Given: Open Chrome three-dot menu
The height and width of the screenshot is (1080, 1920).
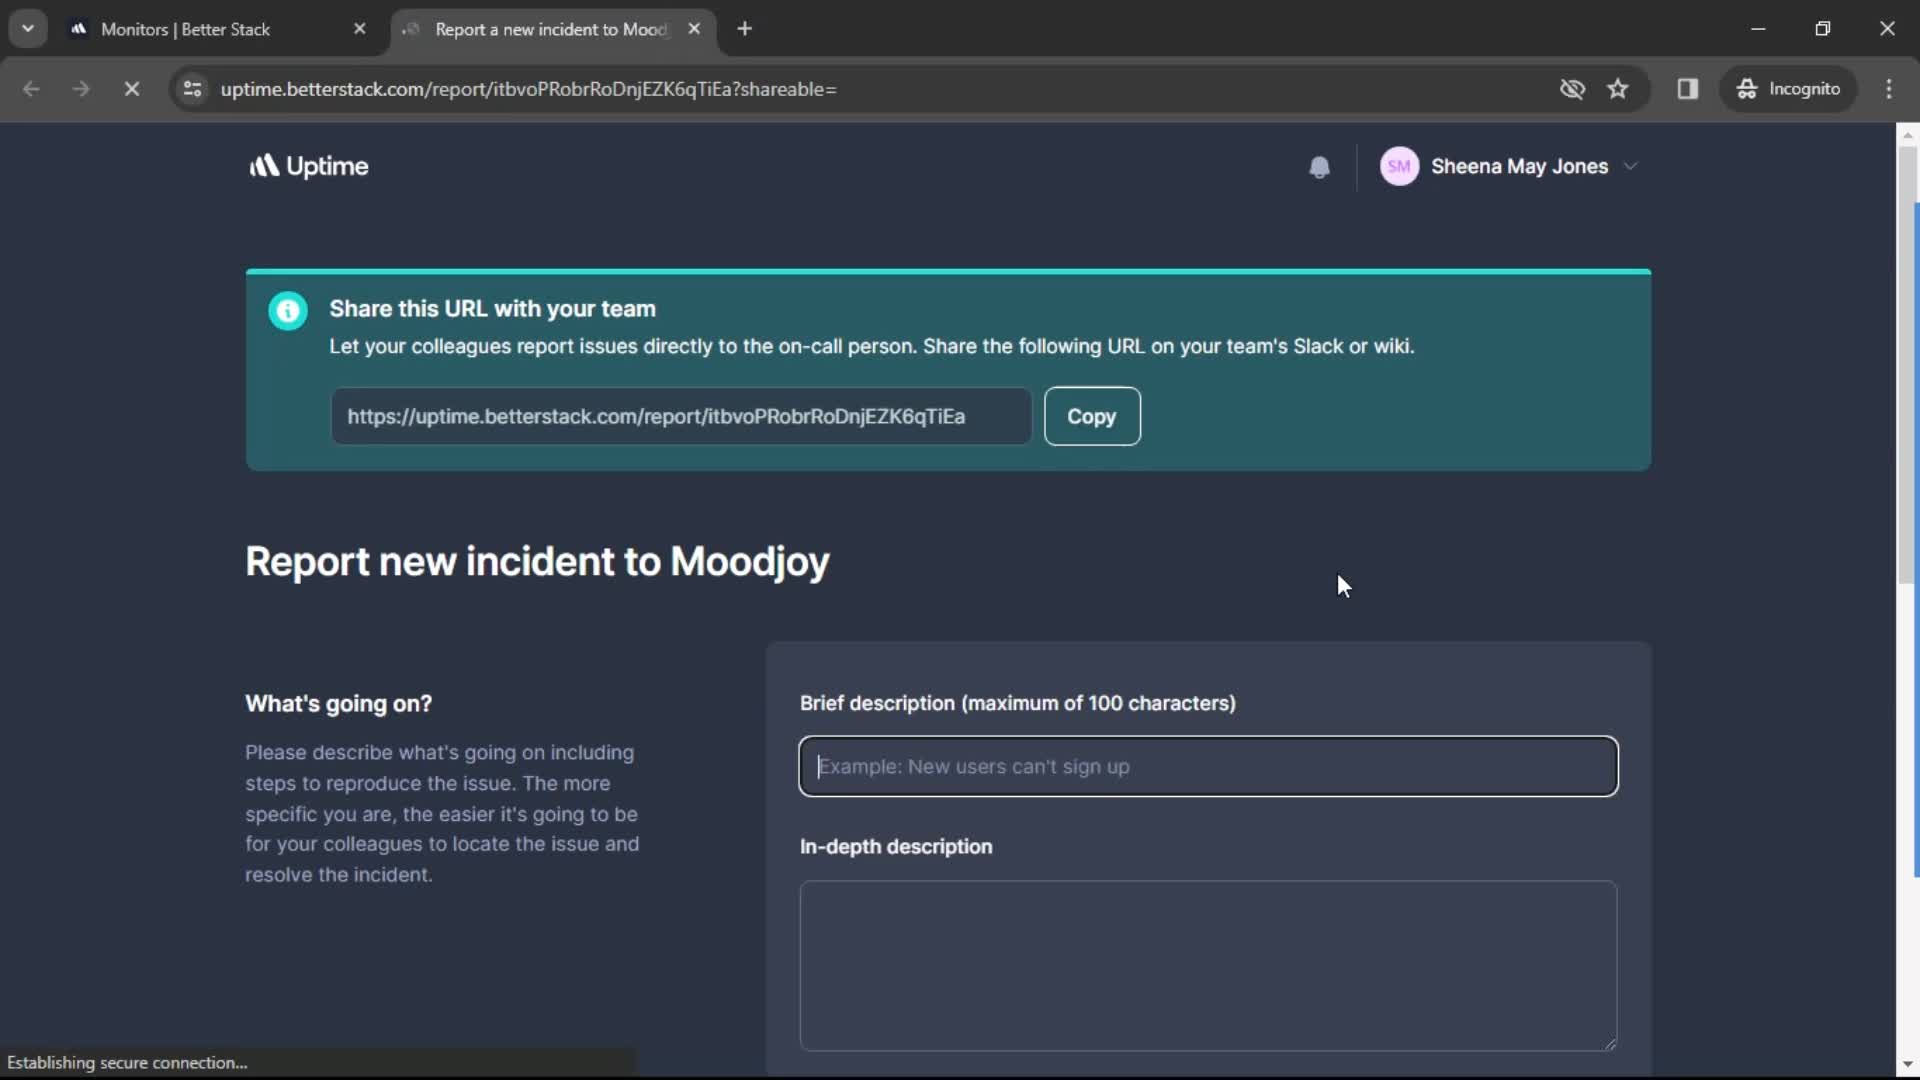Looking at the screenshot, I should click(x=1889, y=89).
